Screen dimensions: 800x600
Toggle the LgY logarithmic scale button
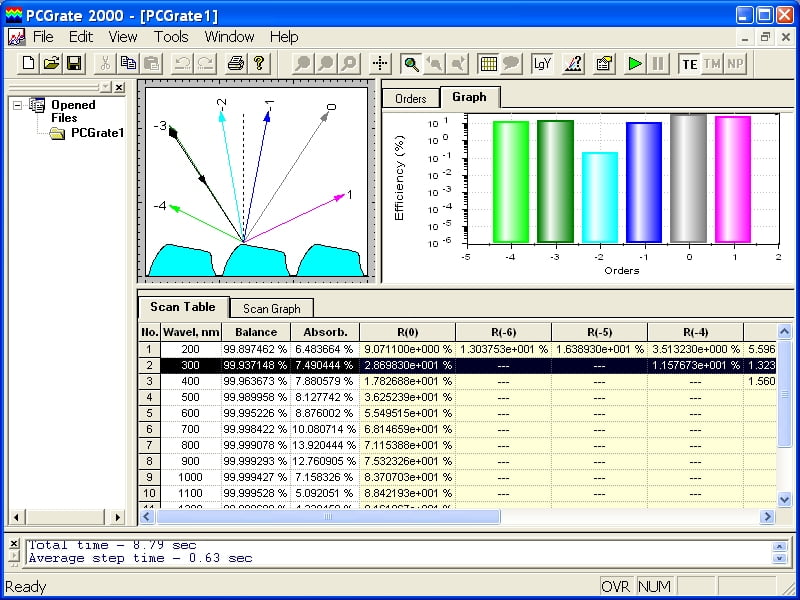(x=542, y=63)
